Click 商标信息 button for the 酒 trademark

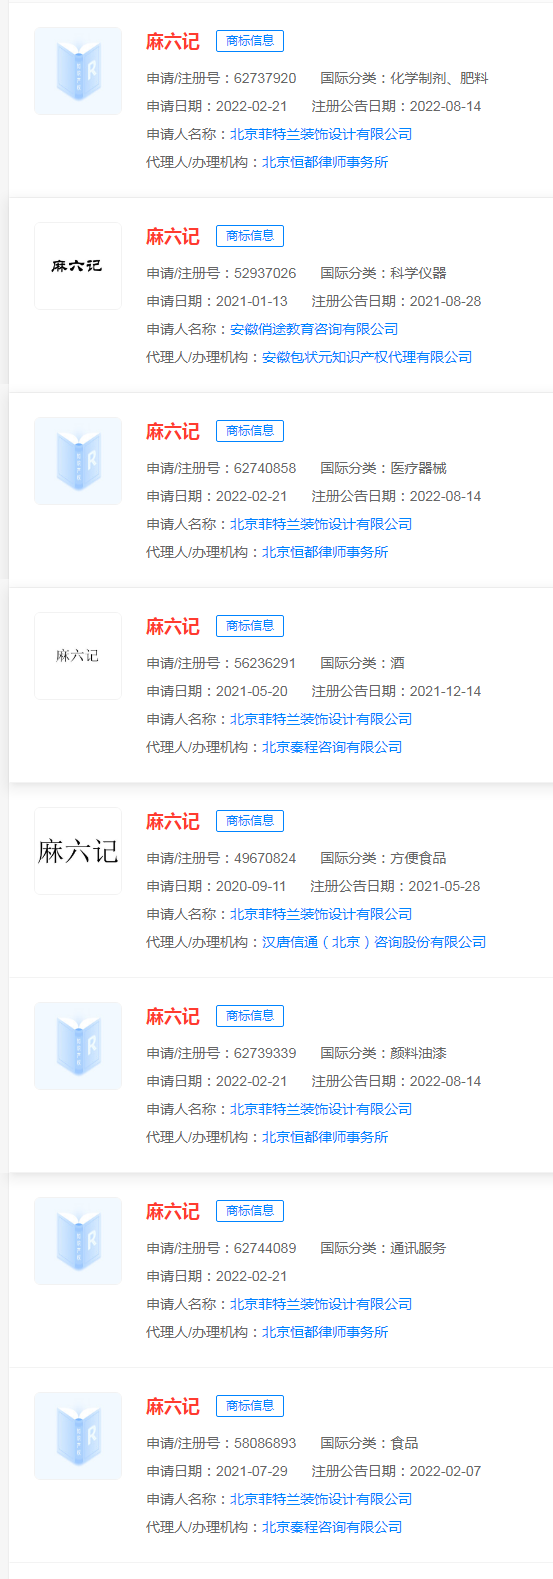pos(250,626)
